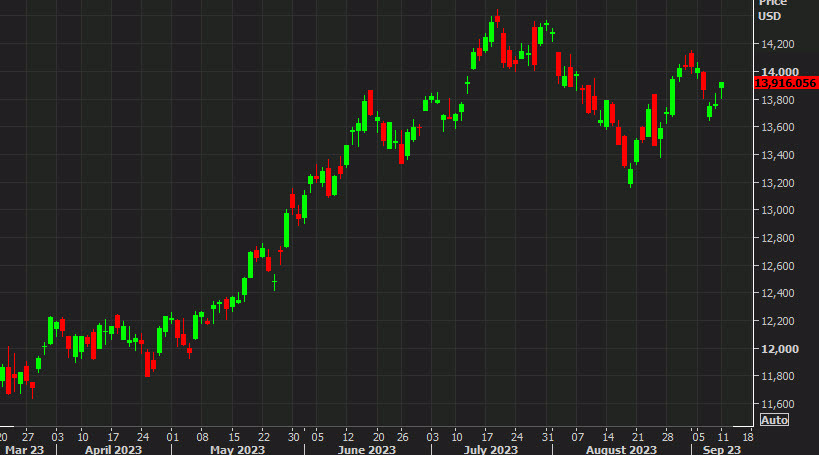The width and height of the screenshot is (819, 455).
Task: Click the USD currency label
Action: pyautogui.click(x=769, y=16)
